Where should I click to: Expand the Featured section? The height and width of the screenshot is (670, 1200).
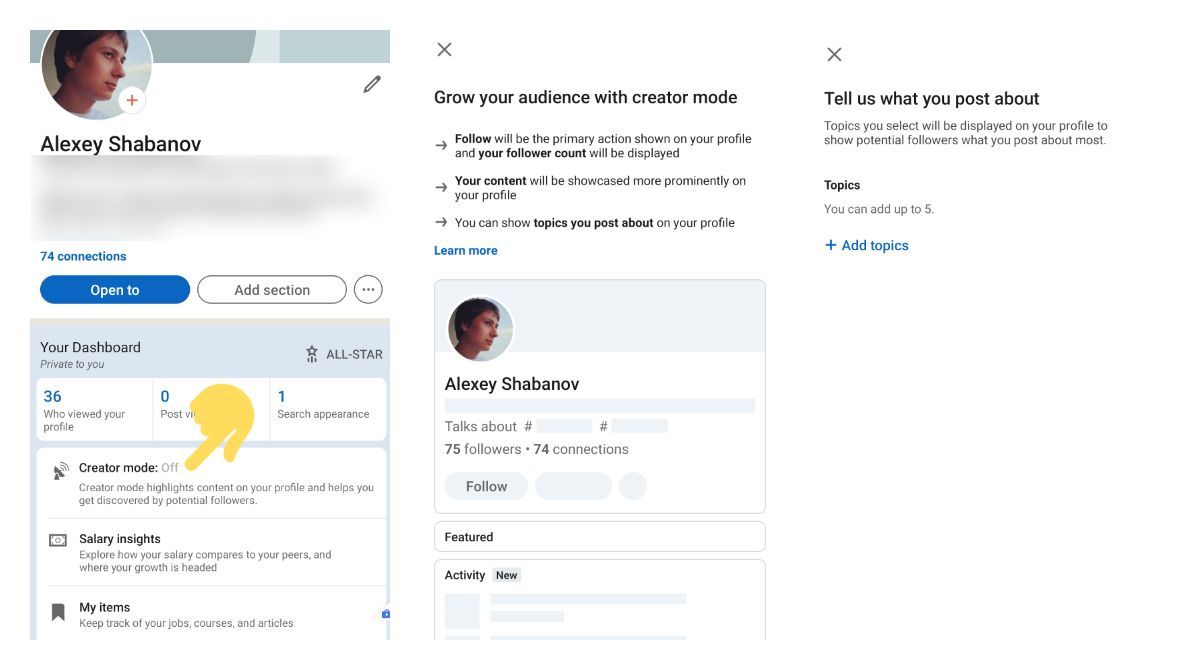tap(599, 536)
